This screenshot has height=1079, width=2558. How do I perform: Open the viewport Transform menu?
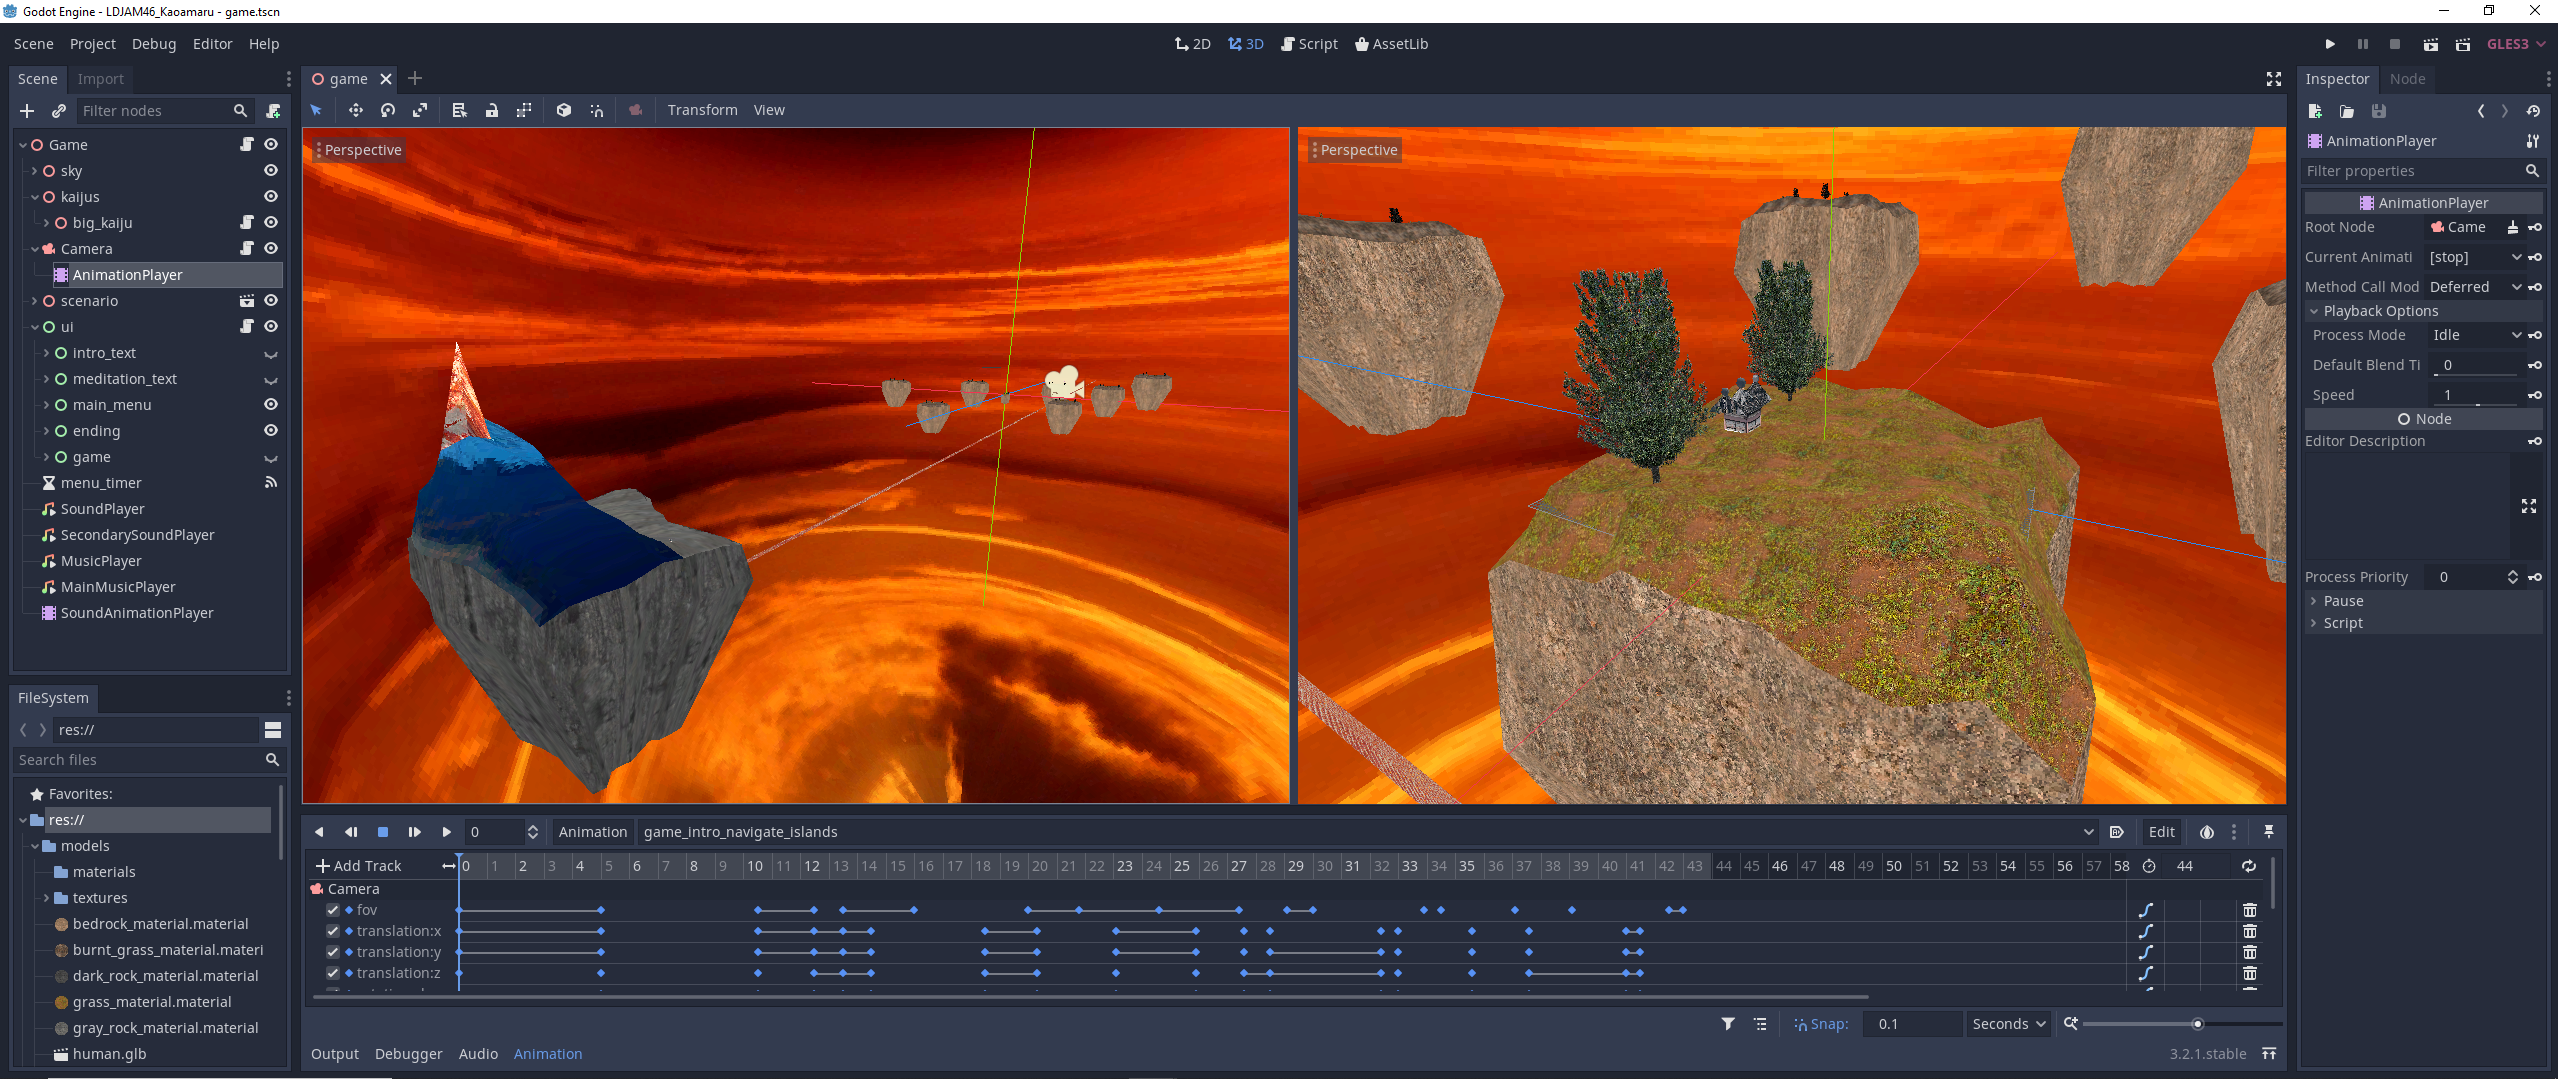(x=703, y=110)
